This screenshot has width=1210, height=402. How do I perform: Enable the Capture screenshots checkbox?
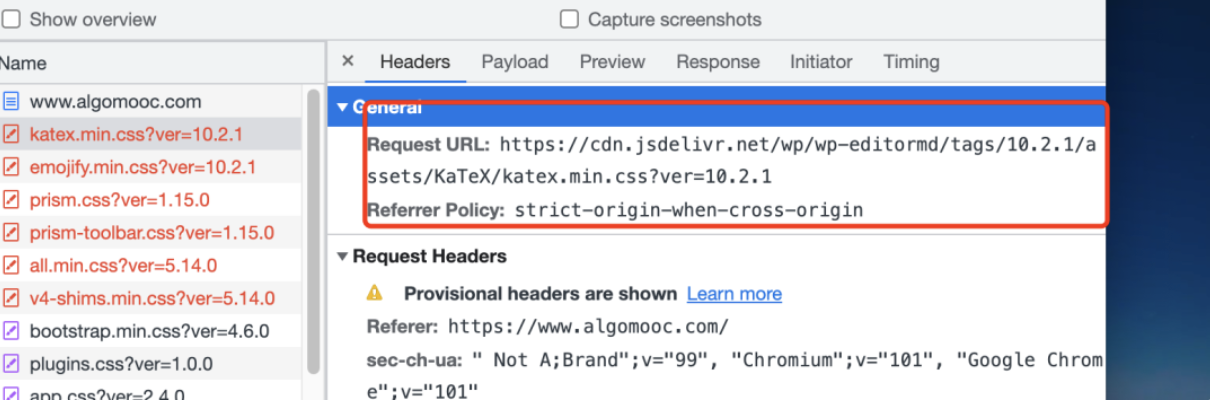(569, 19)
